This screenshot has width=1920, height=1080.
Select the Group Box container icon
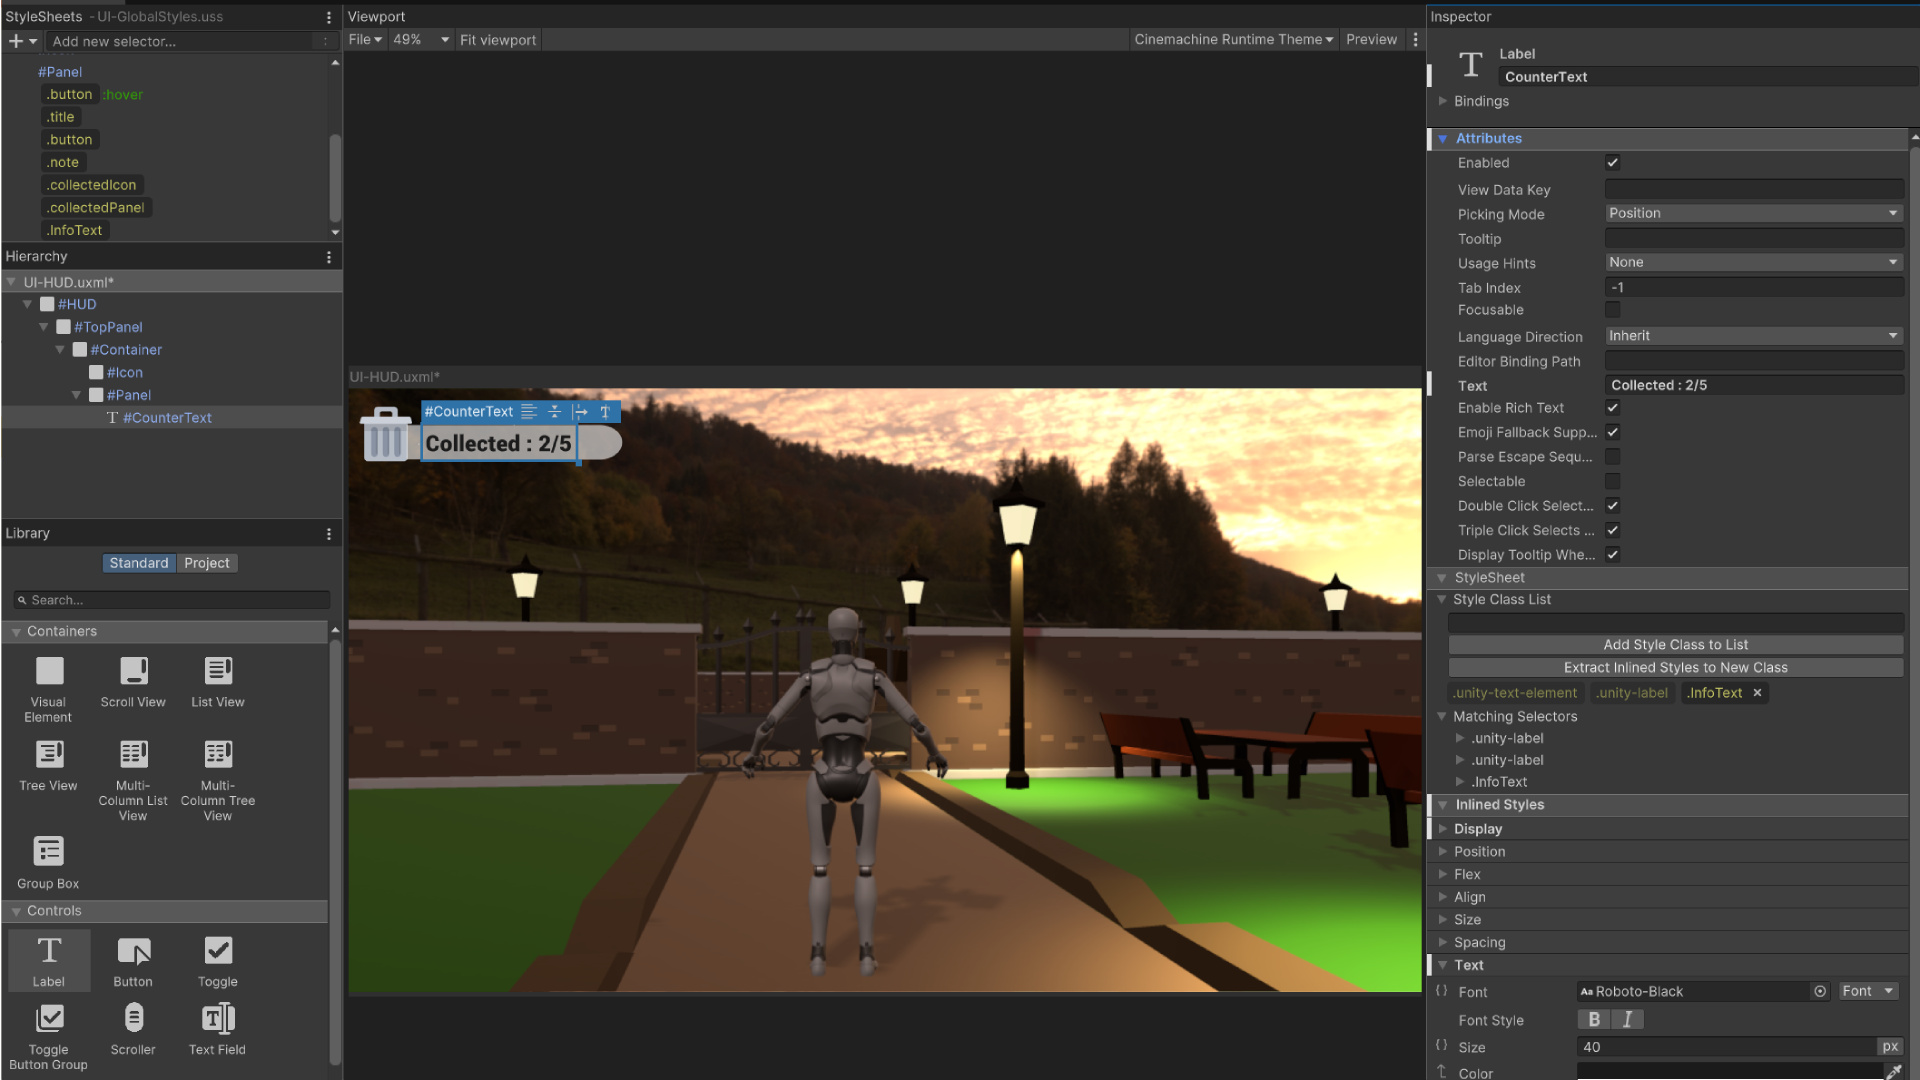click(x=48, y=851)
